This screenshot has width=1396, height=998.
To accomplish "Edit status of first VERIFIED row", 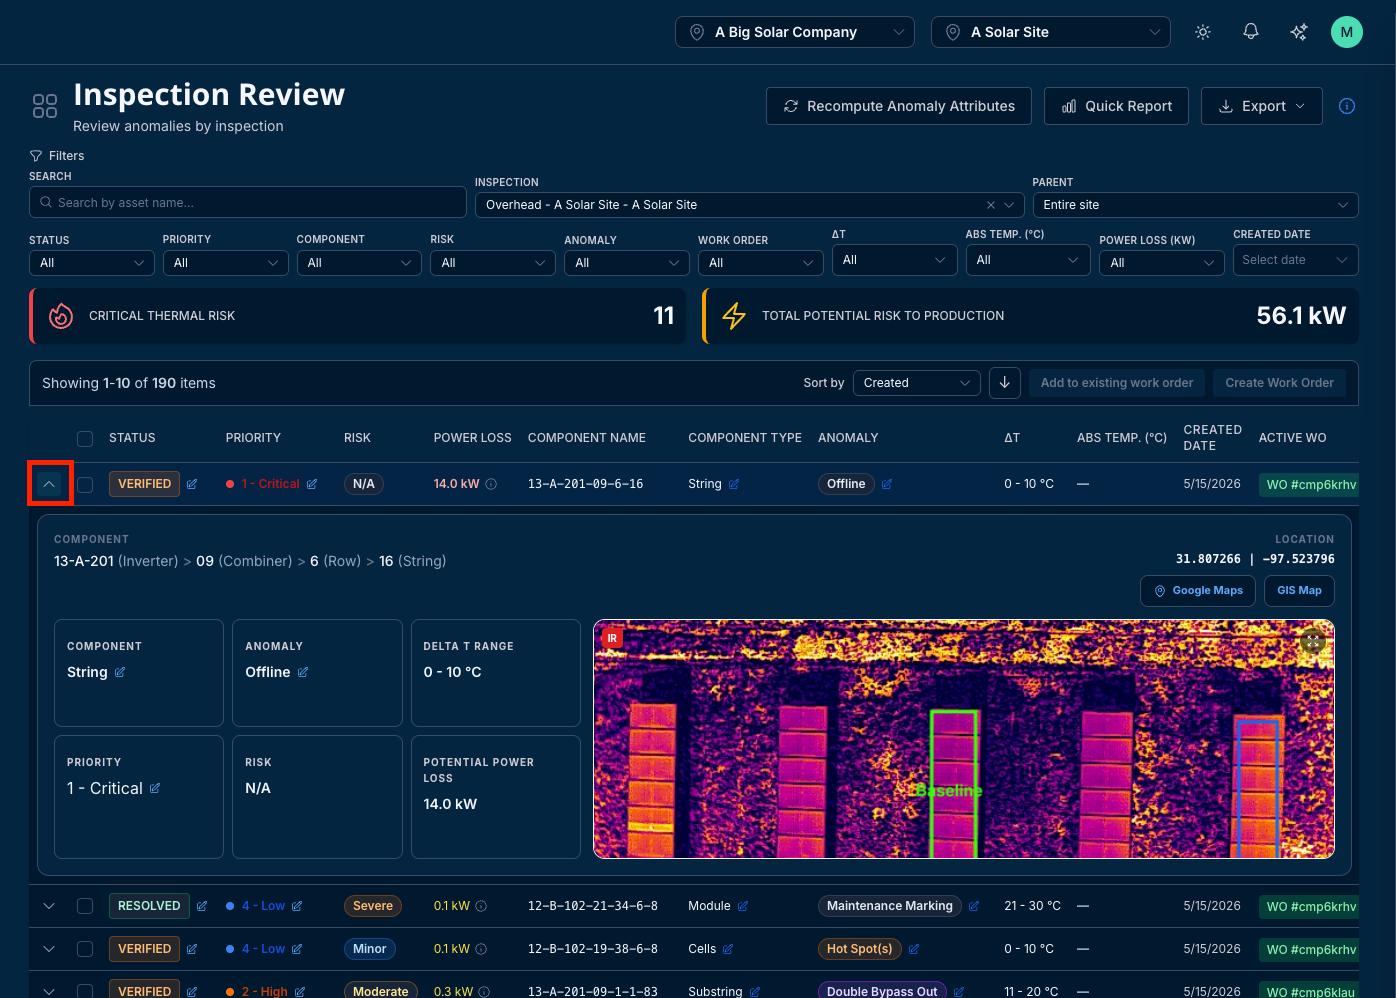I will (x=192, y=484).
